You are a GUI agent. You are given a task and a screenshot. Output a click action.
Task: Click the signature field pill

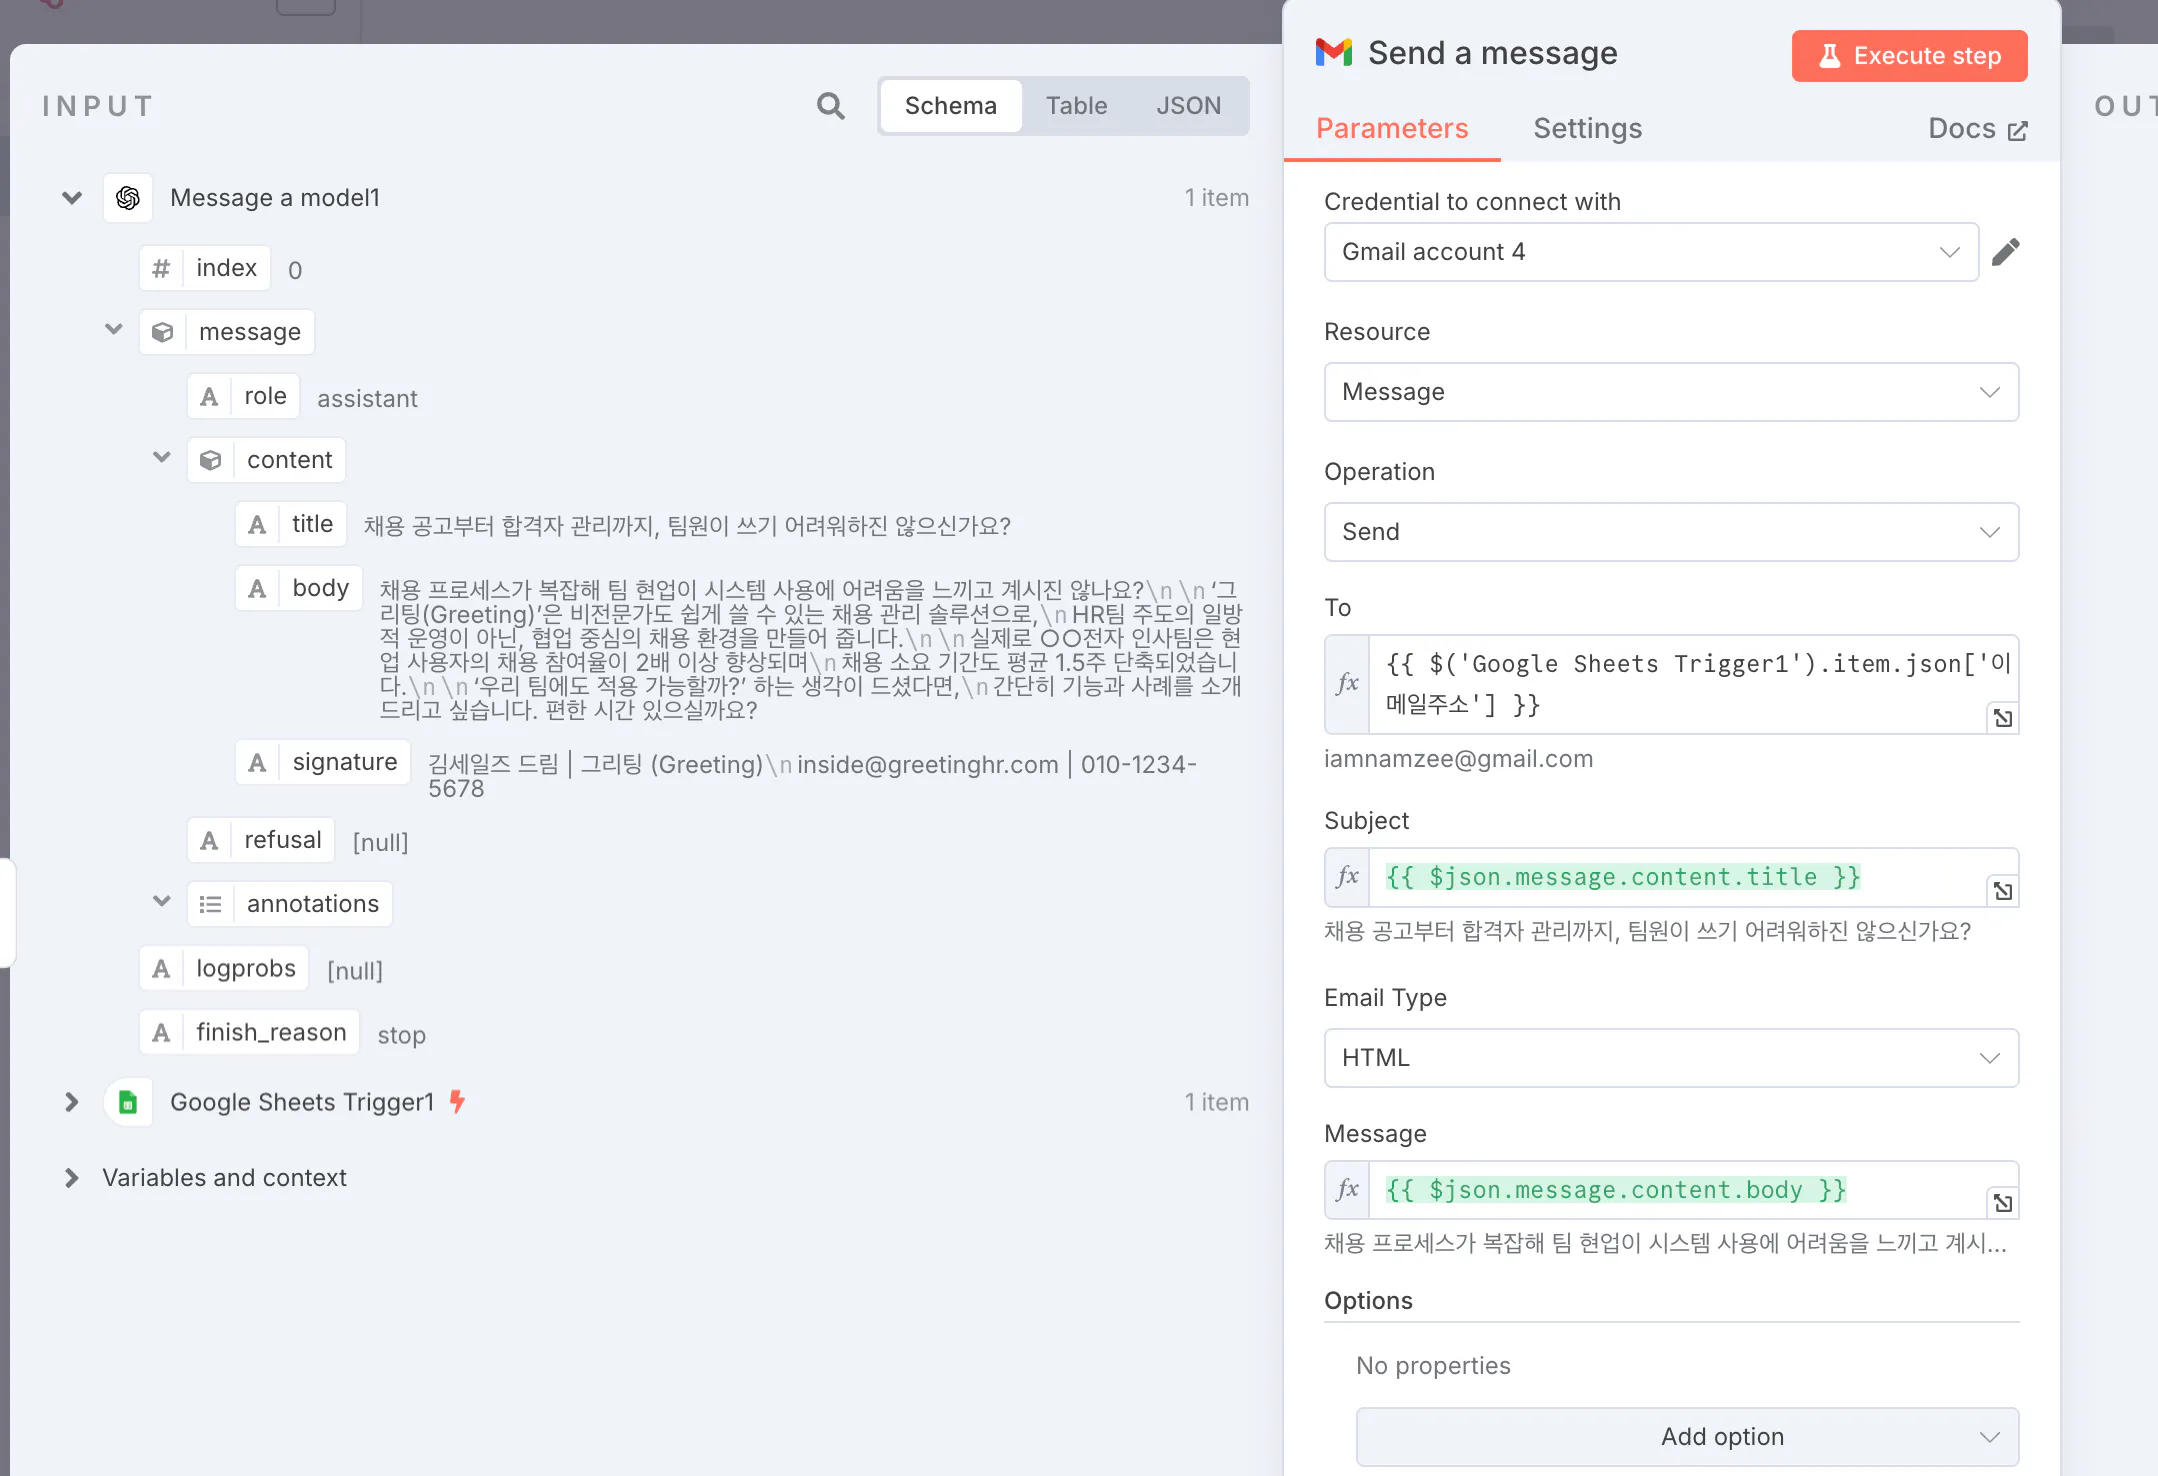click(323, 762)
